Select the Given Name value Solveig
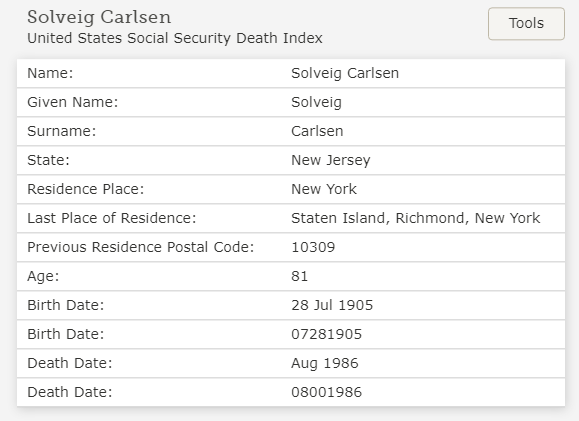Viewport: 579px width, 421px height. click(316, 102)
